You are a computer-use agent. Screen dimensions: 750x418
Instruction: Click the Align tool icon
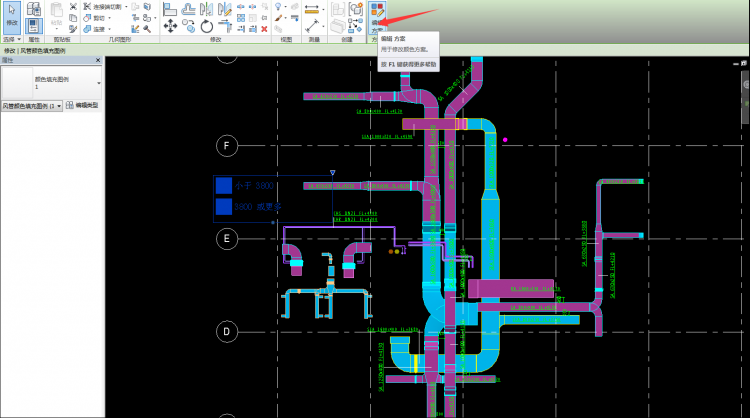pyautogui.click(x=170, y=8)
